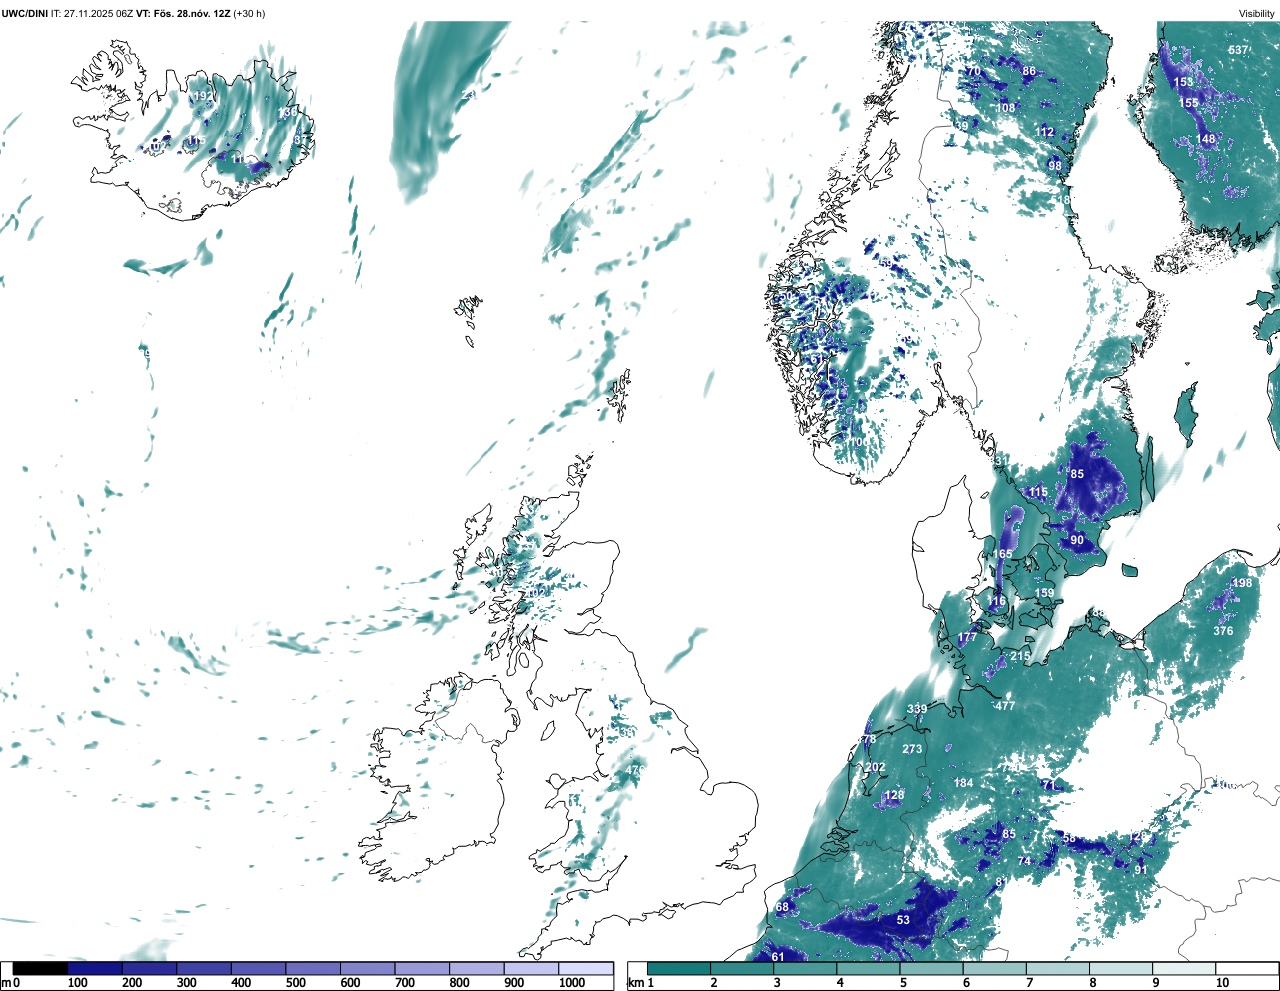Select the legend swatch between 100 and 200 m

[95, 969]
